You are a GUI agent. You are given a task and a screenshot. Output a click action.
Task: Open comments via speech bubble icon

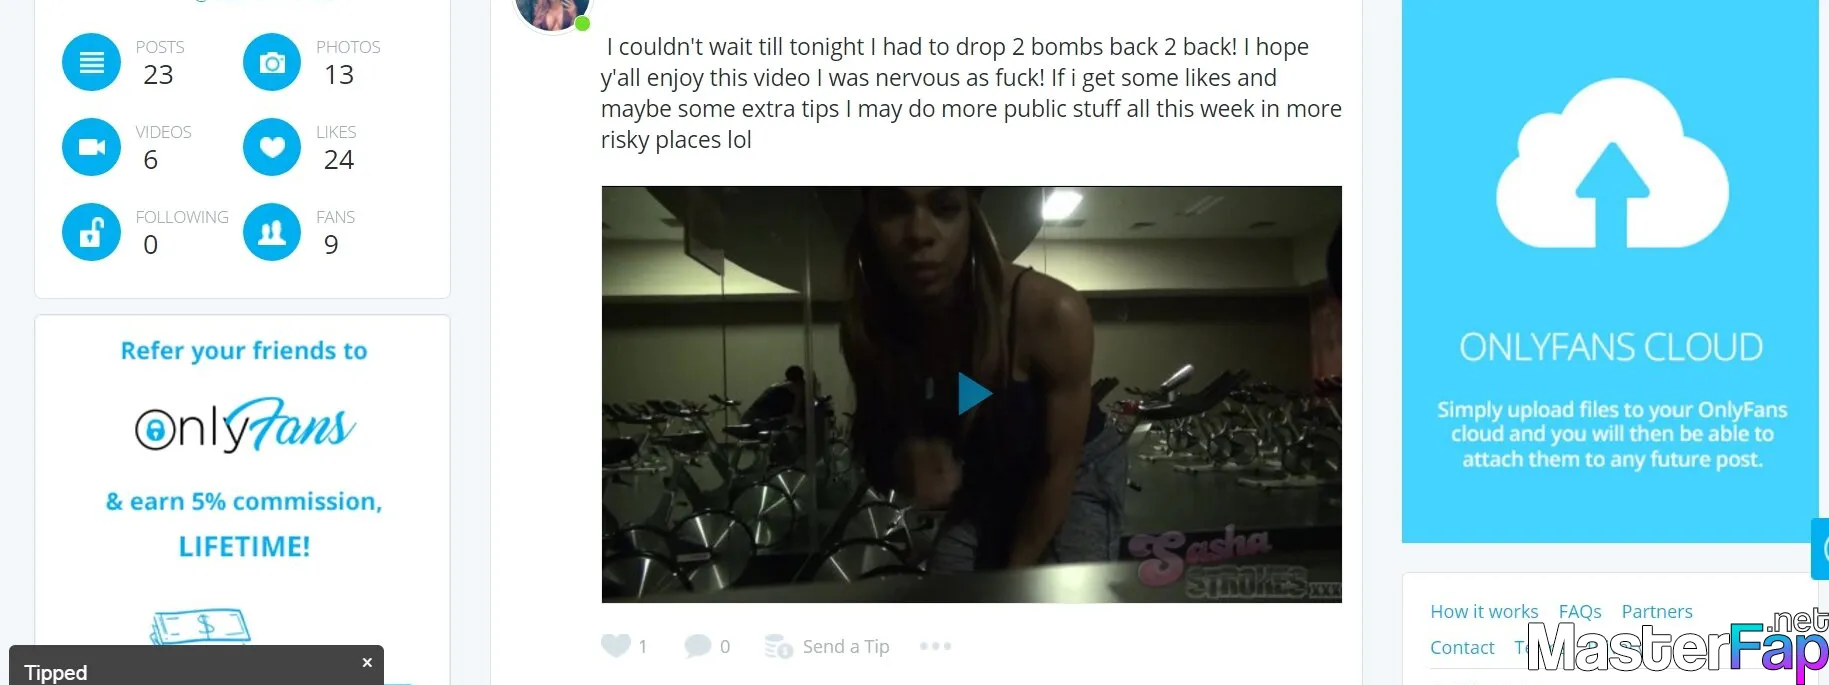pos(697,646)
